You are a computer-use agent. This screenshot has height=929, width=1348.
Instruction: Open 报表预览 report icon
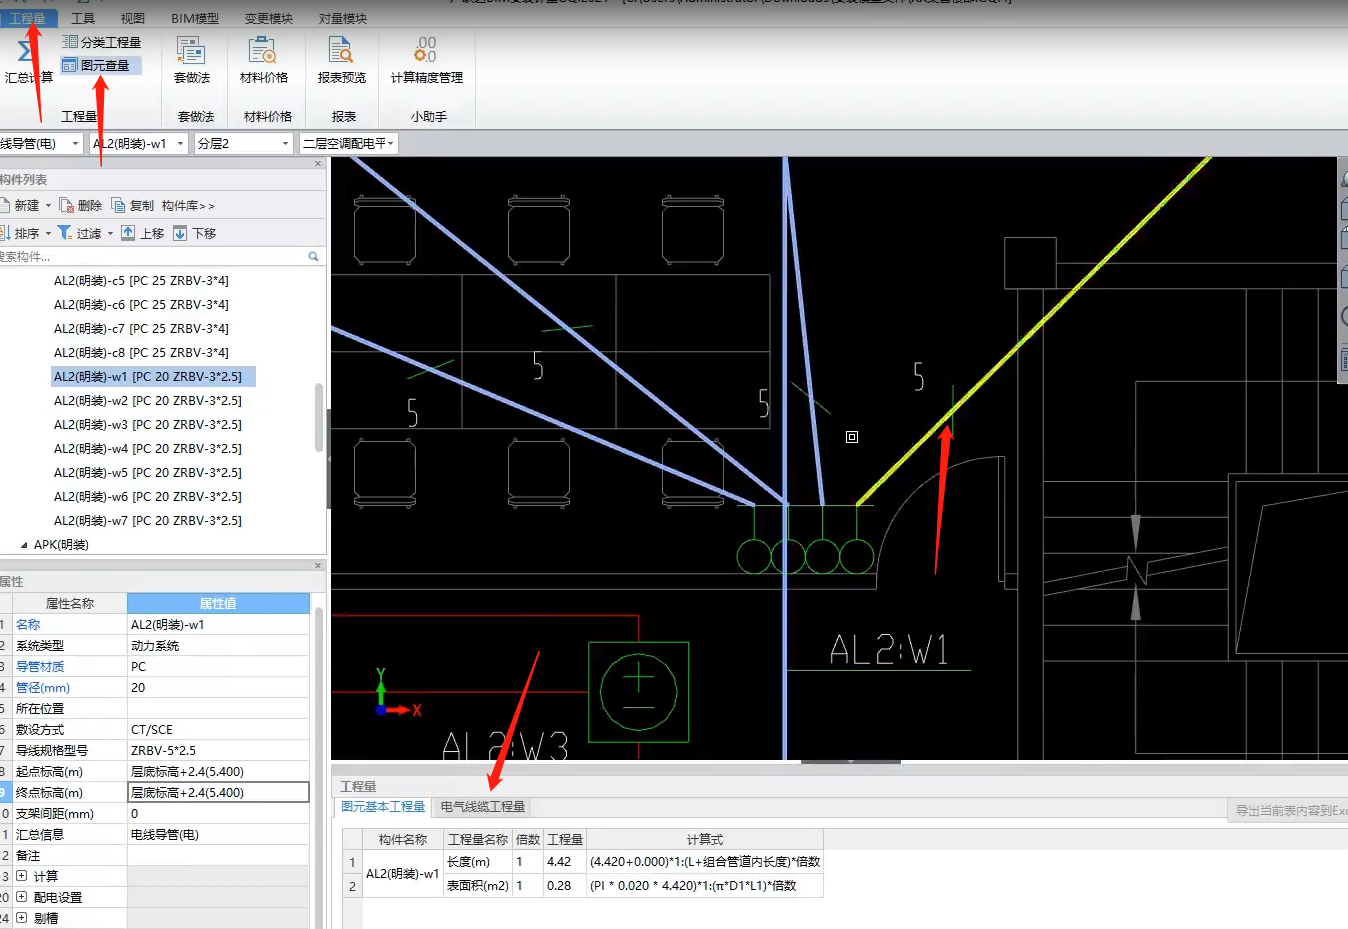coord(341,59)
